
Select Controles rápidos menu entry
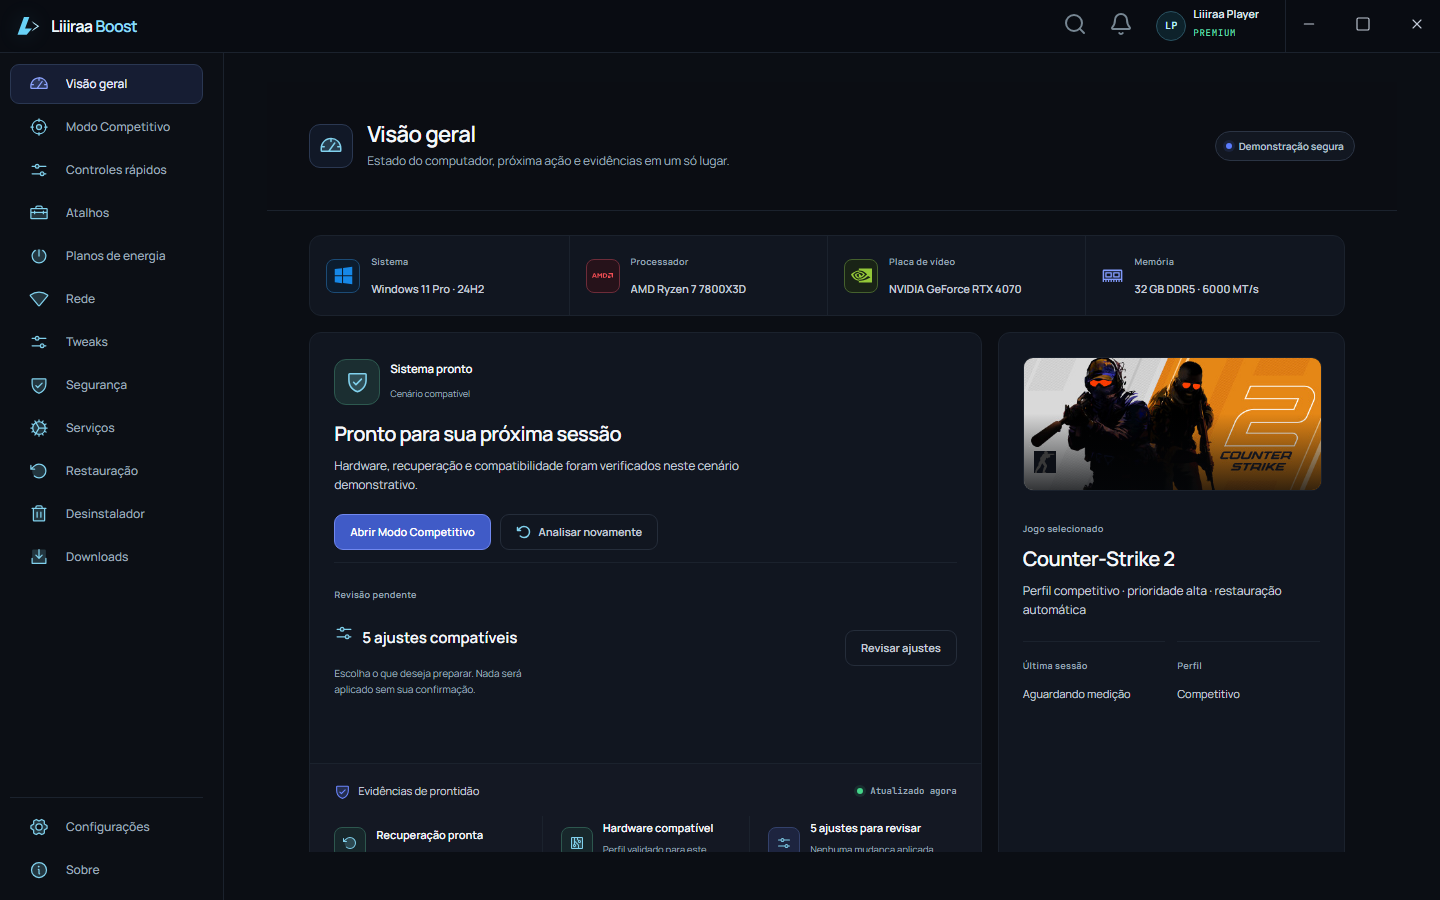pyautogui.click(x=106, y=170)
